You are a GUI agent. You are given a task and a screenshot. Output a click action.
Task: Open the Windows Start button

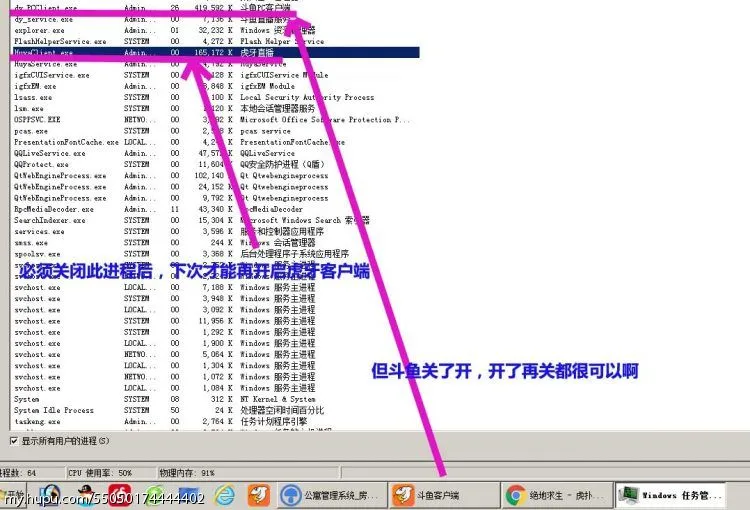[x=11, y=496]
